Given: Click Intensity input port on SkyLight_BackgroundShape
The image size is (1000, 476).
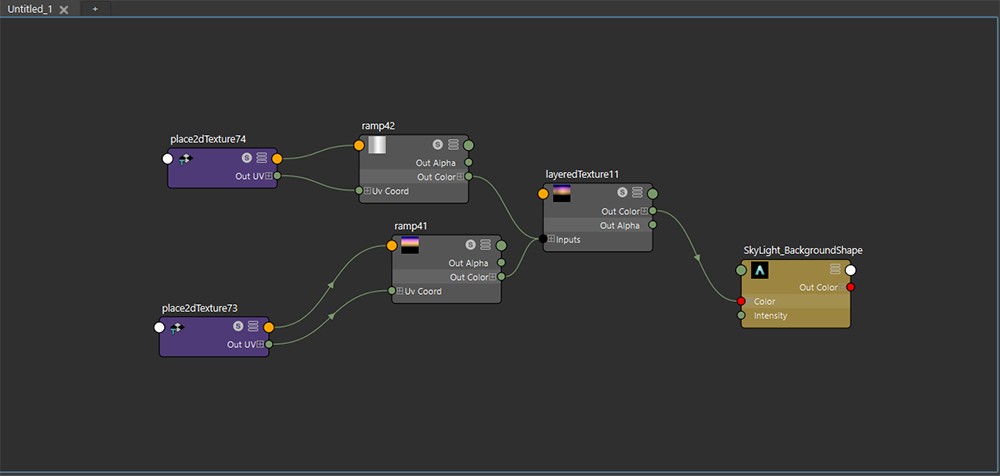Looking at the screenshot, I should 741,315.
